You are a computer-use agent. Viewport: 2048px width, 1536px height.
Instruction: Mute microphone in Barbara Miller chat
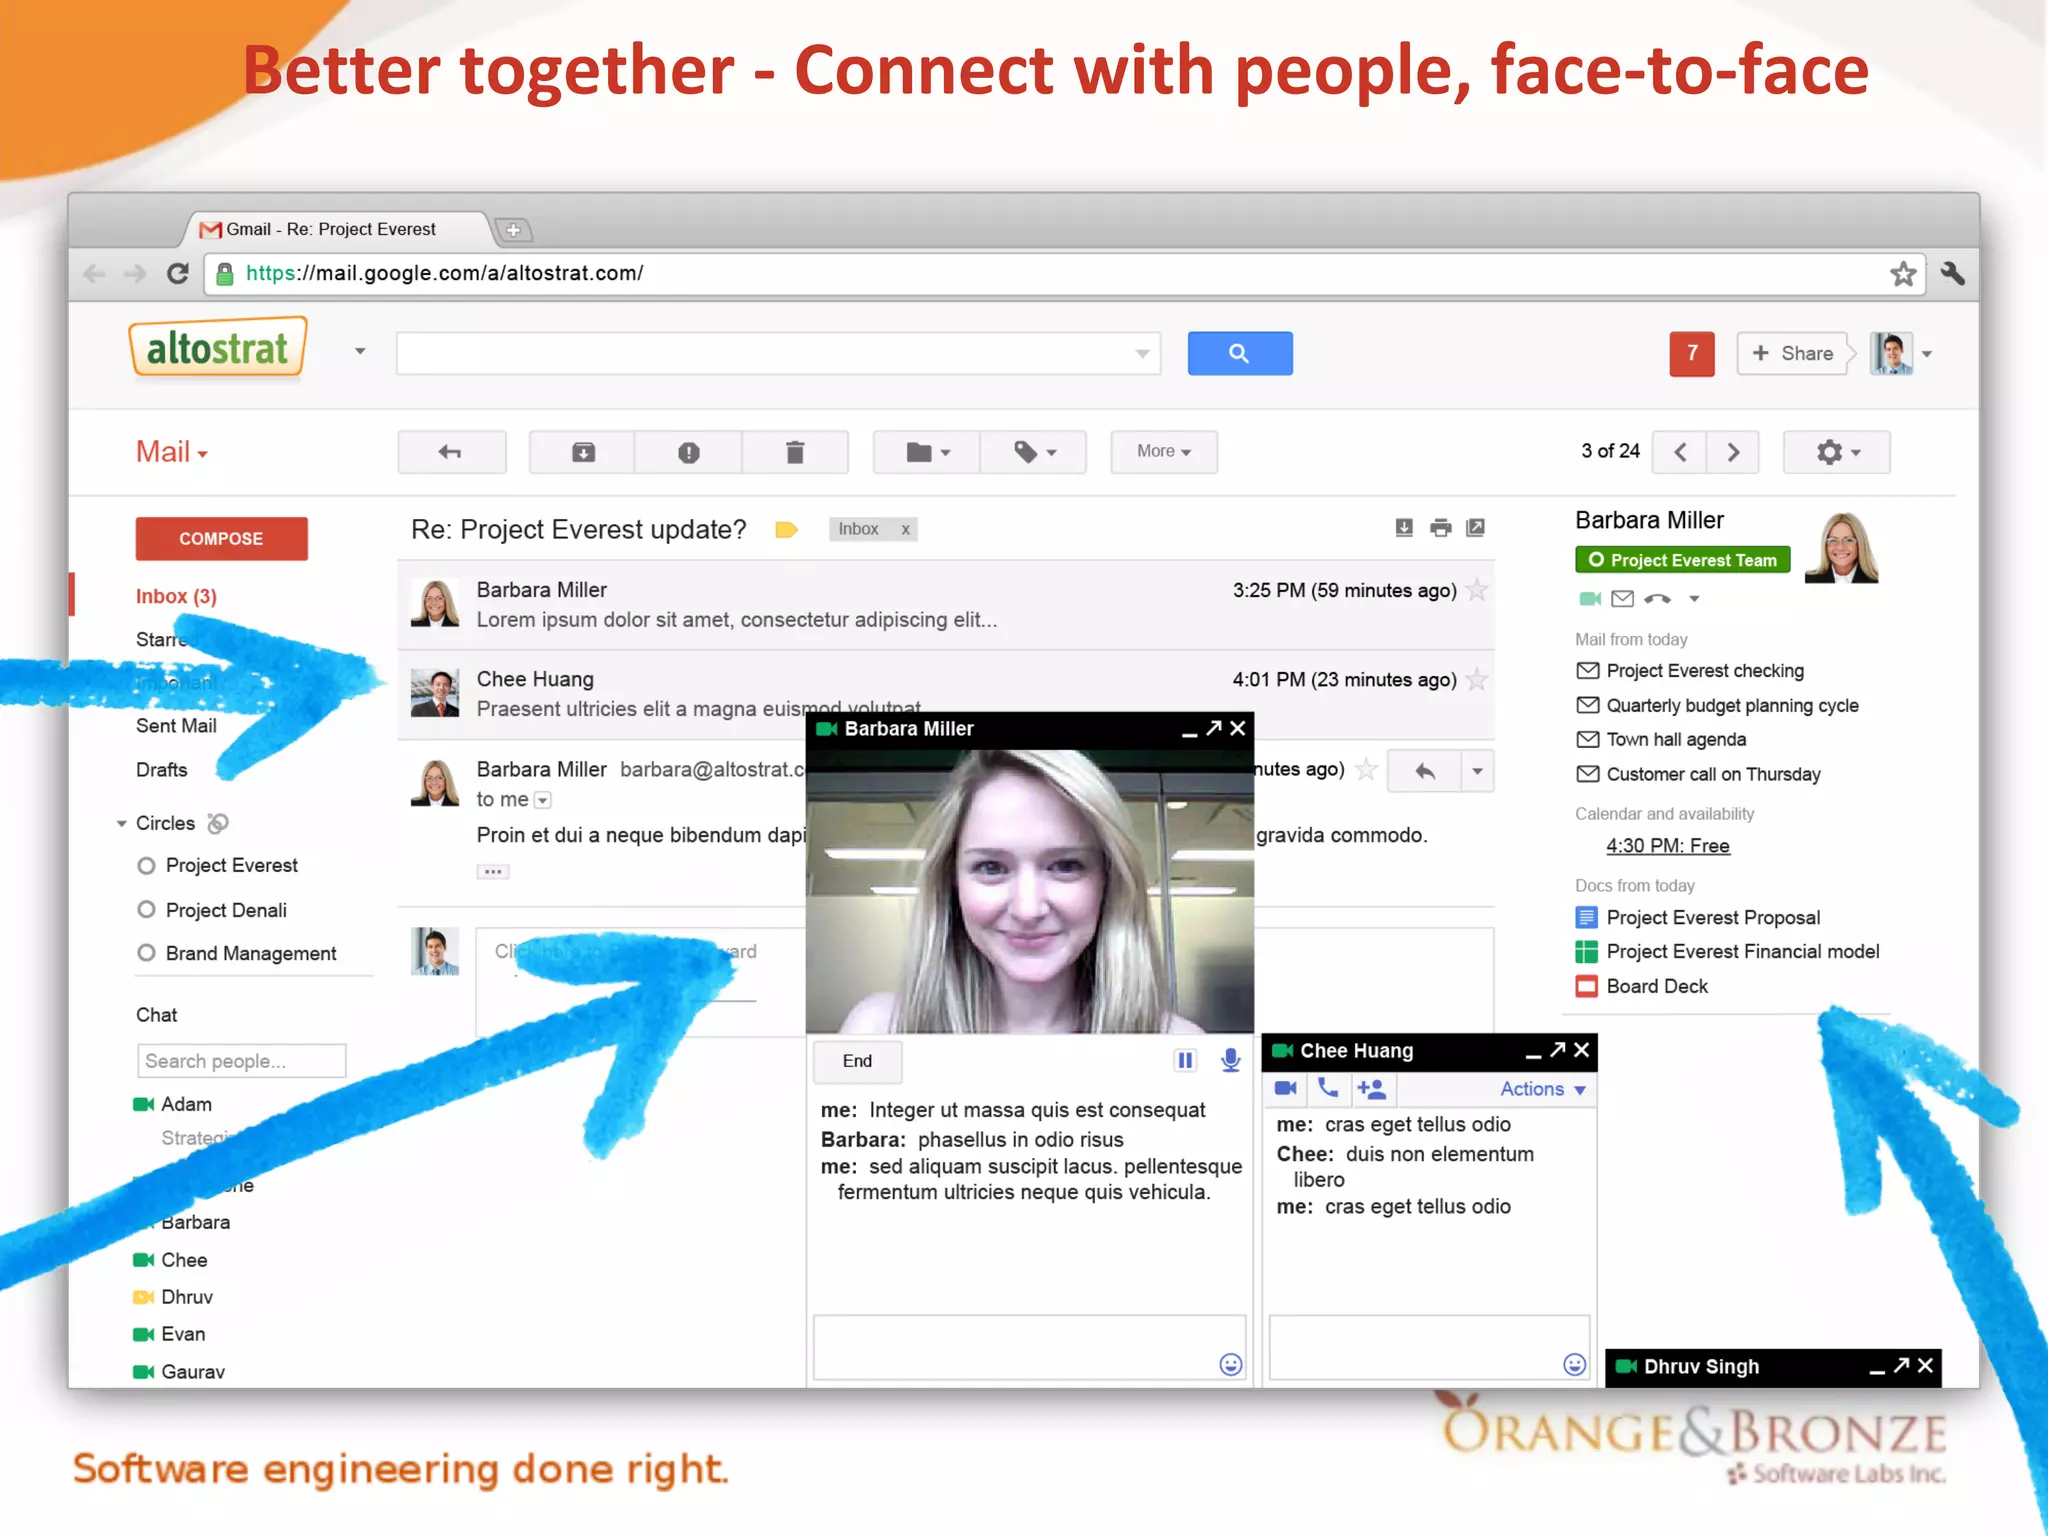(1231, 1060)
